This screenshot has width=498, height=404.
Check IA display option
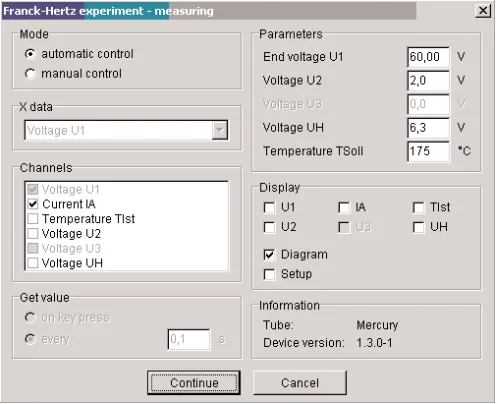point(344,207)
